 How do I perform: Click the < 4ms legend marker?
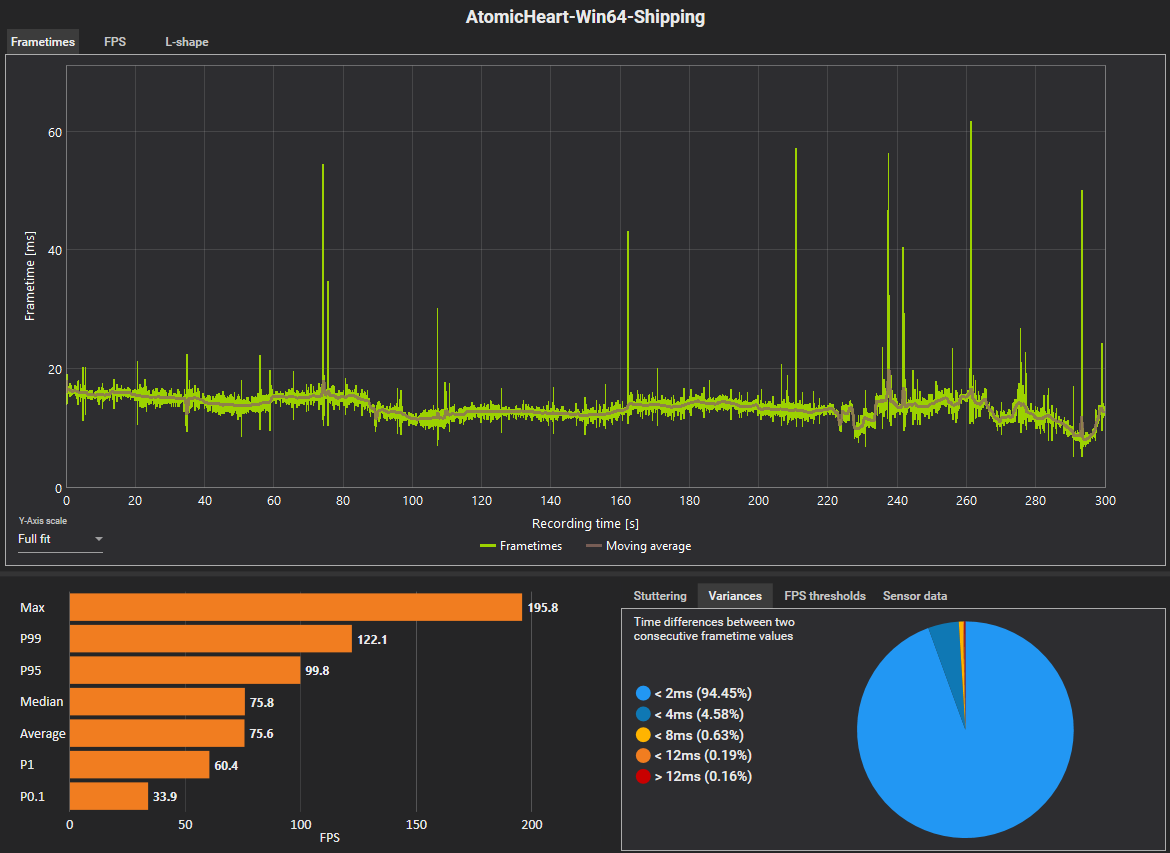pyautogui.click(x=642, y=714)
